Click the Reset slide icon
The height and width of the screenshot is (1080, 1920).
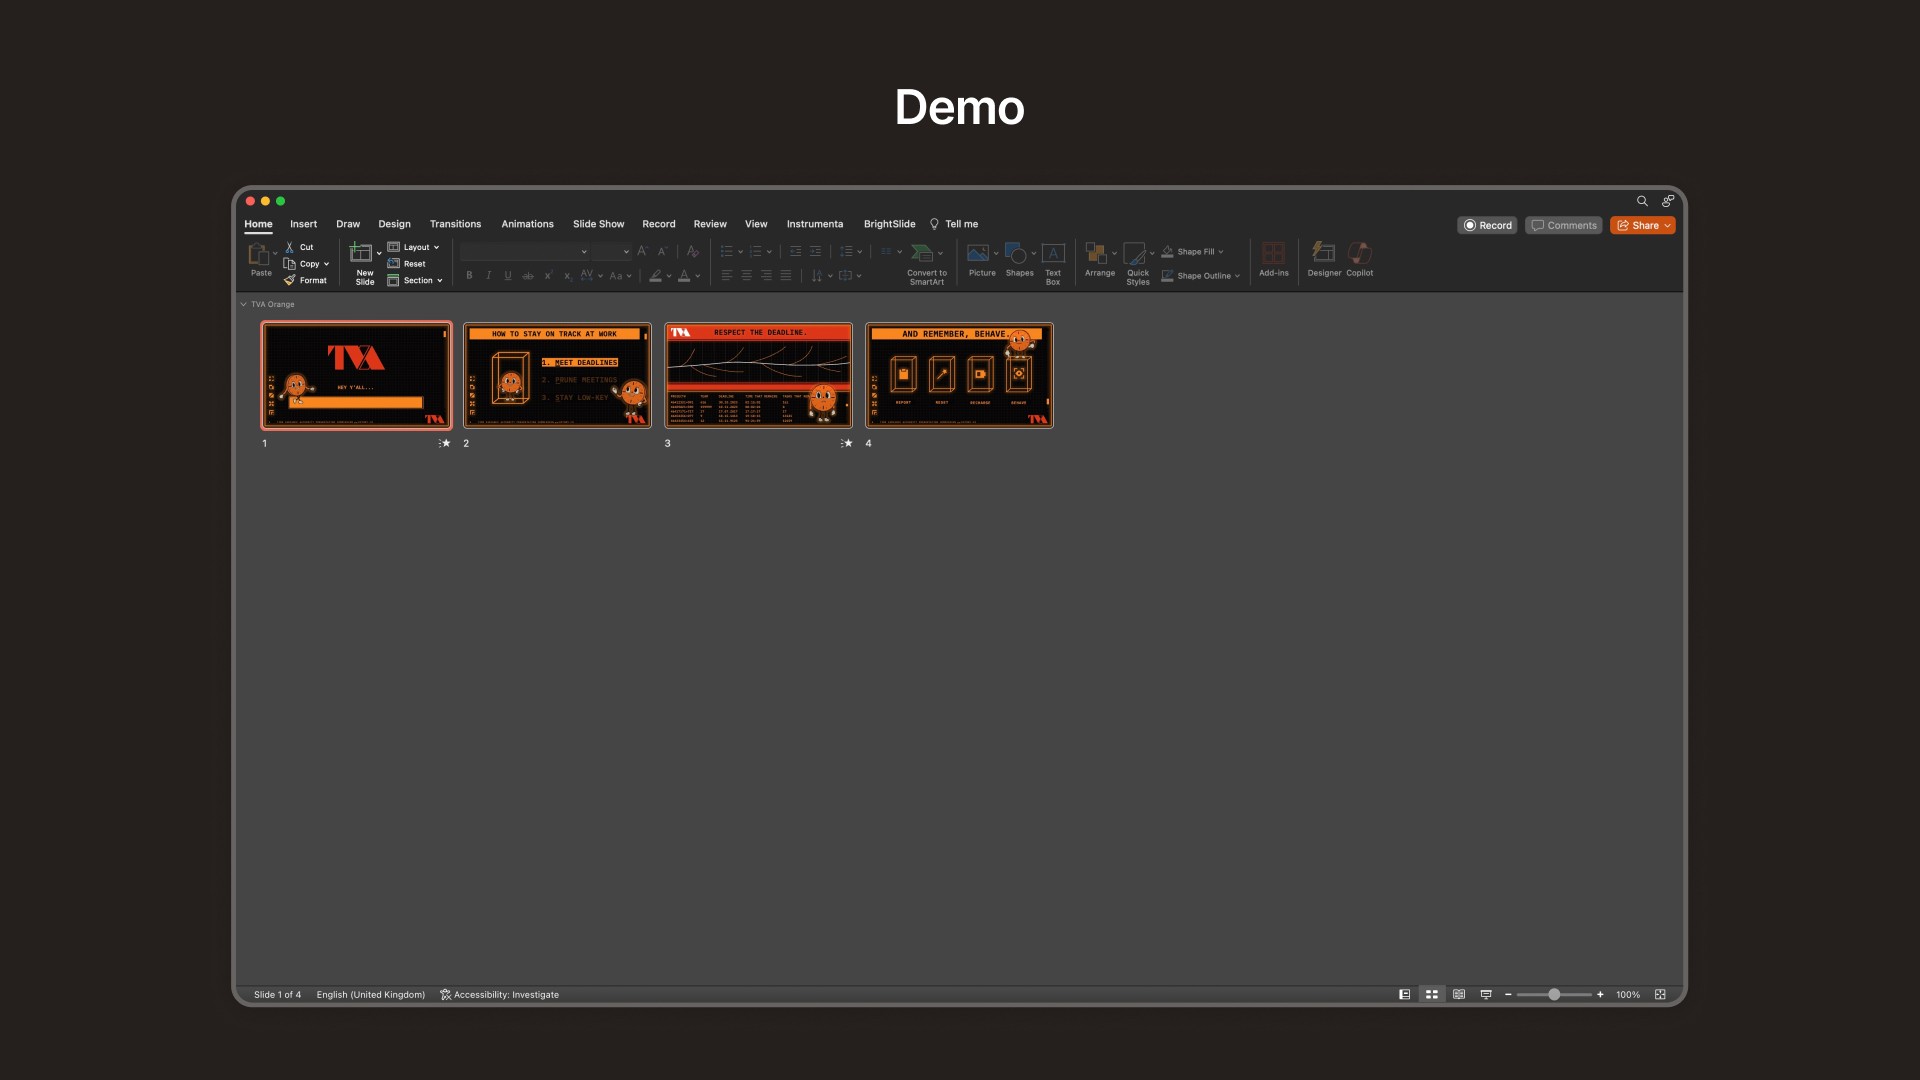click(x=394, y=264)
